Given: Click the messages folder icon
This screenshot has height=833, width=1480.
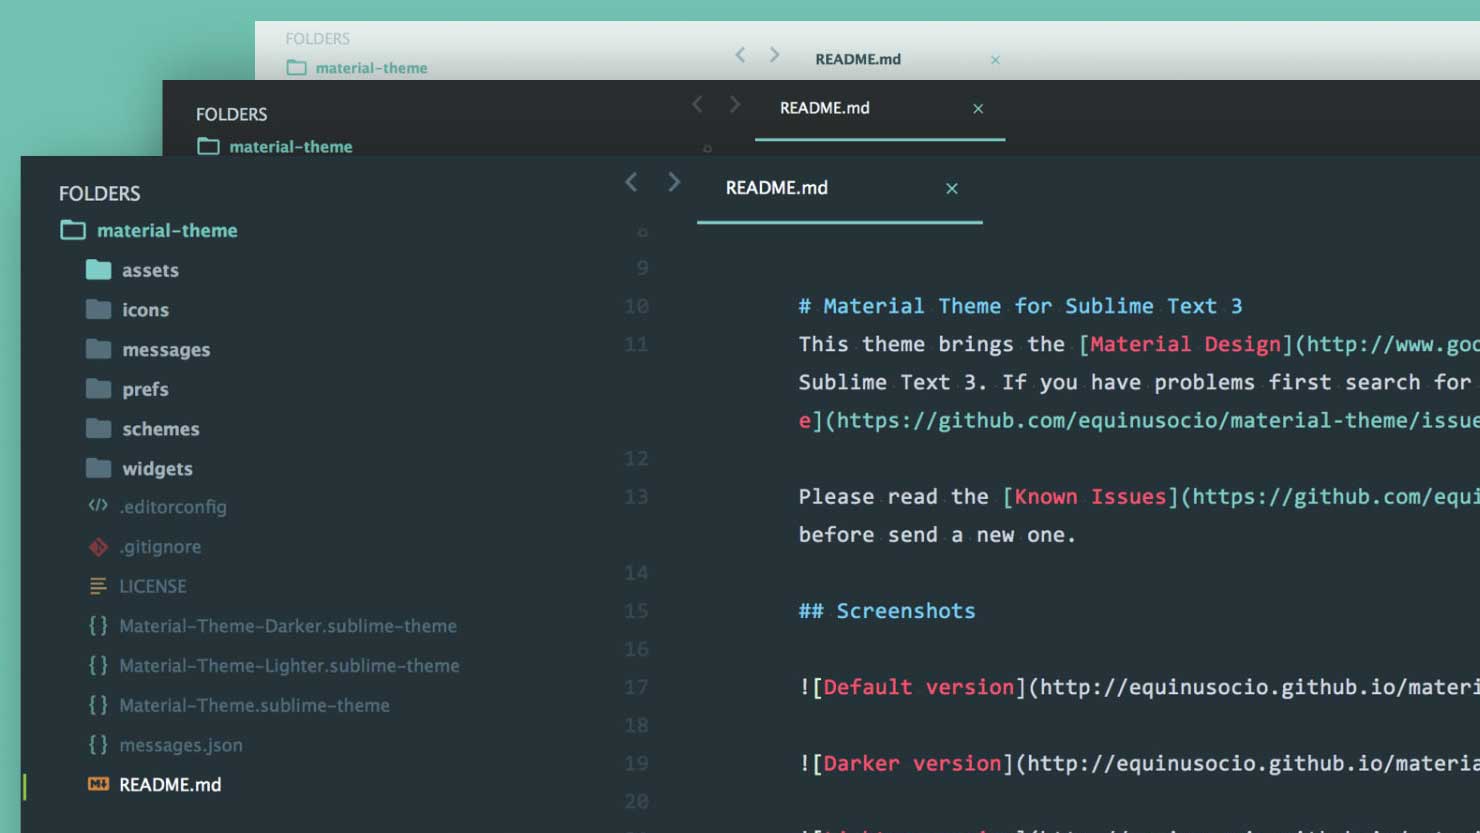Looking at the screenshot, I should pyautogui.click(x=98, y=349).
